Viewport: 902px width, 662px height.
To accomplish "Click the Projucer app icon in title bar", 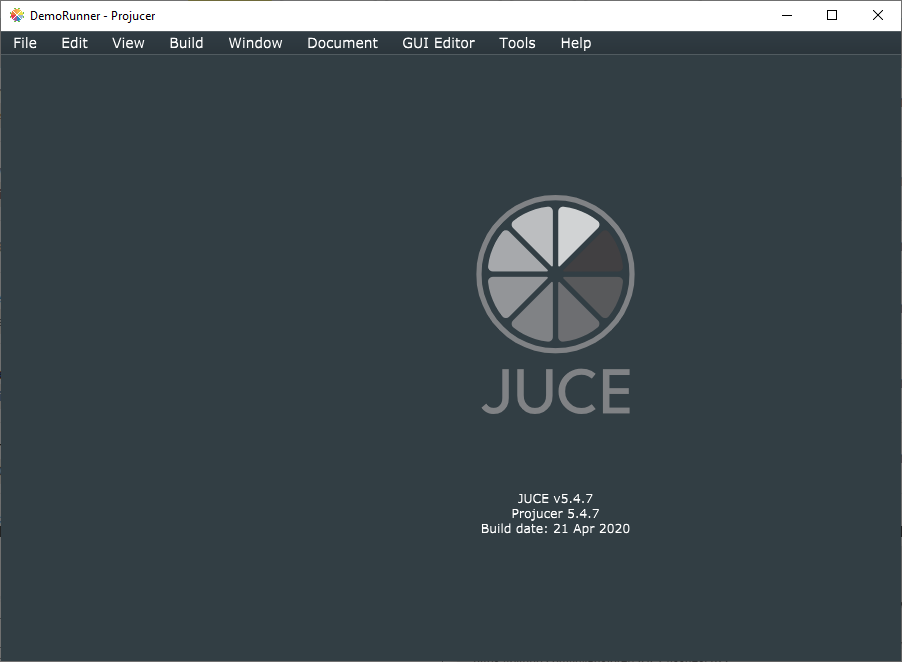I will tap(17, 16).
